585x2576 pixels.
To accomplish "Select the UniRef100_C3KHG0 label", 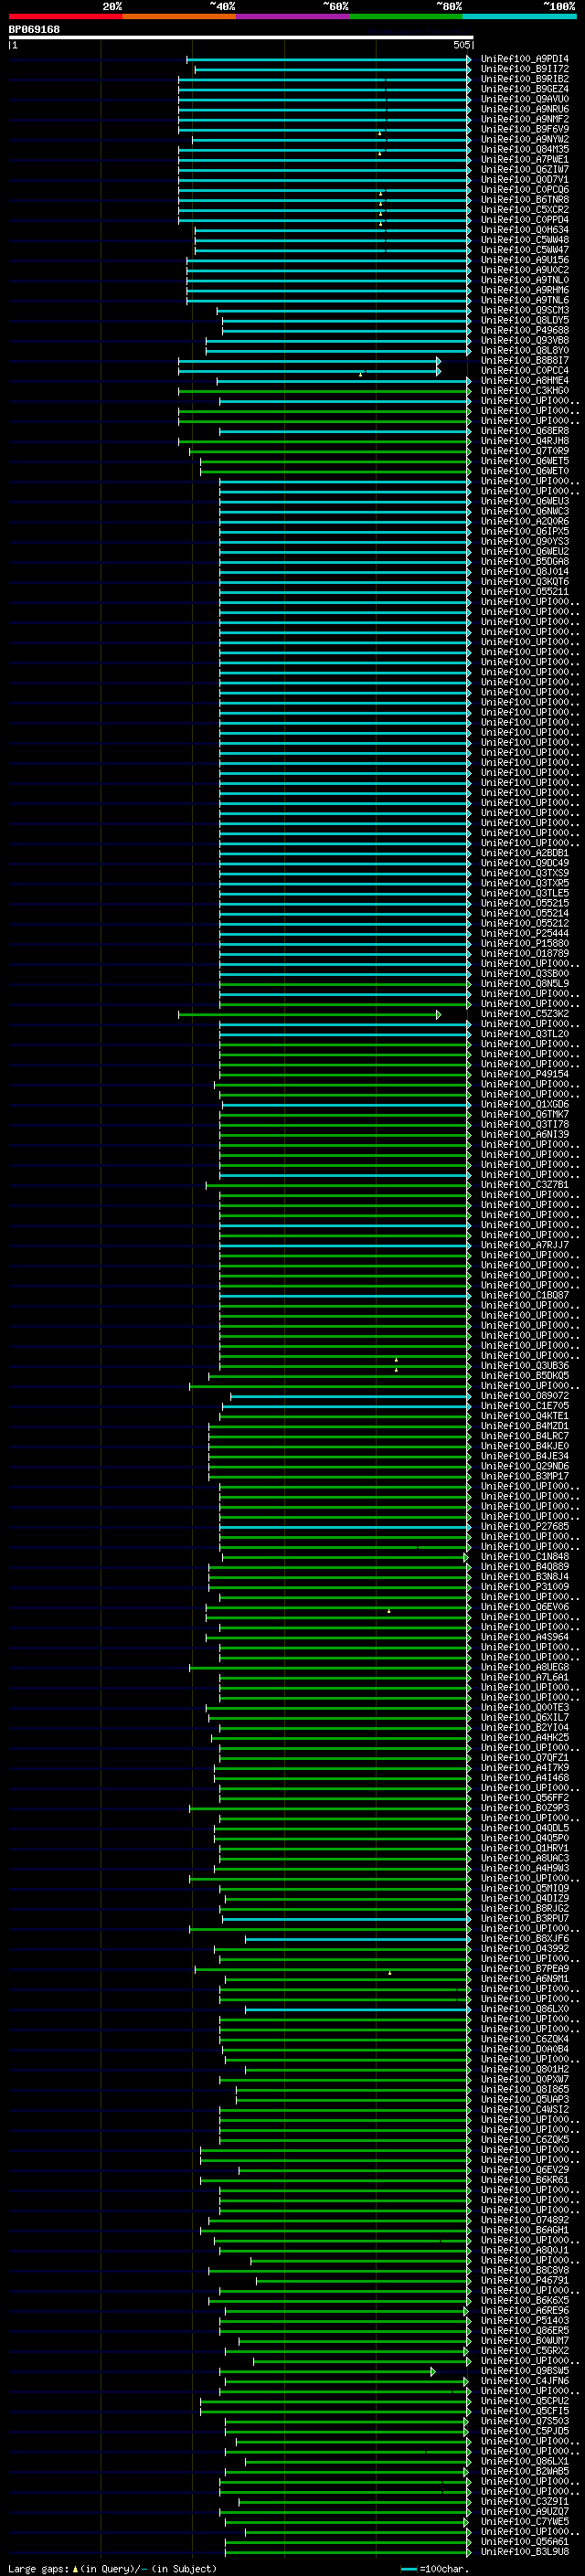I will click(x=524, y=390).
